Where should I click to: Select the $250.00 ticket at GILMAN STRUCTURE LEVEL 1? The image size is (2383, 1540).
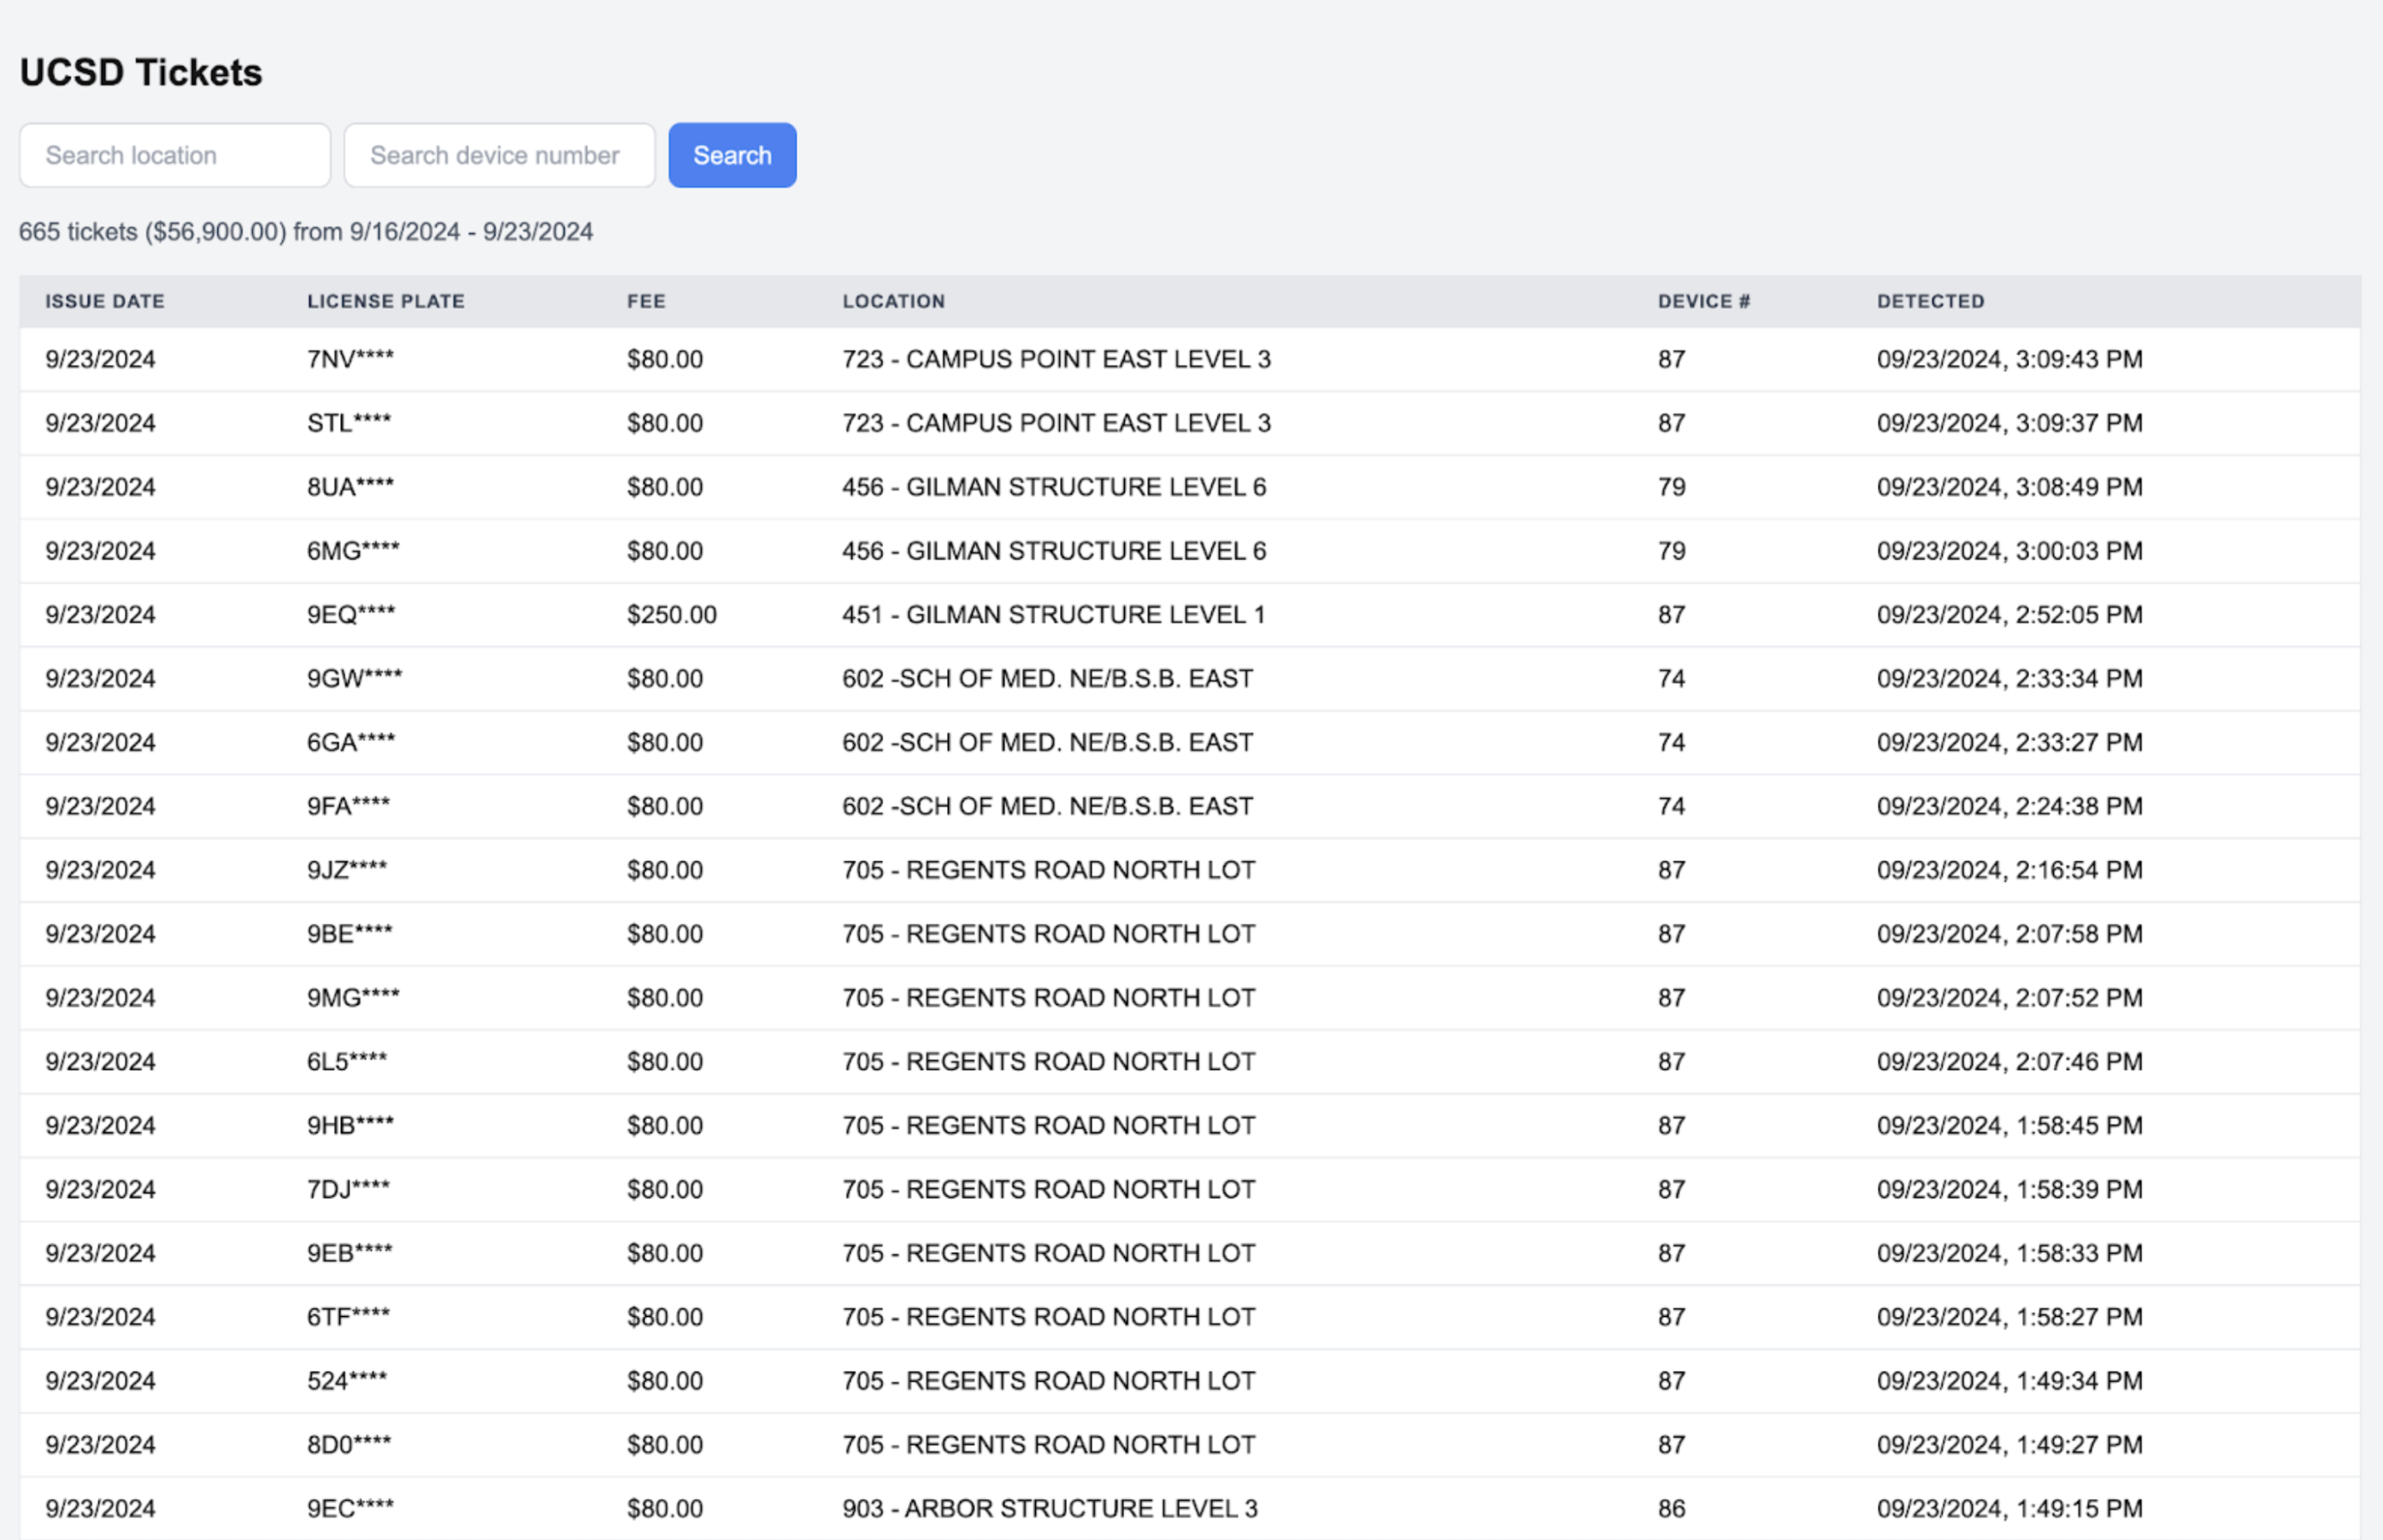(1053, 614)
